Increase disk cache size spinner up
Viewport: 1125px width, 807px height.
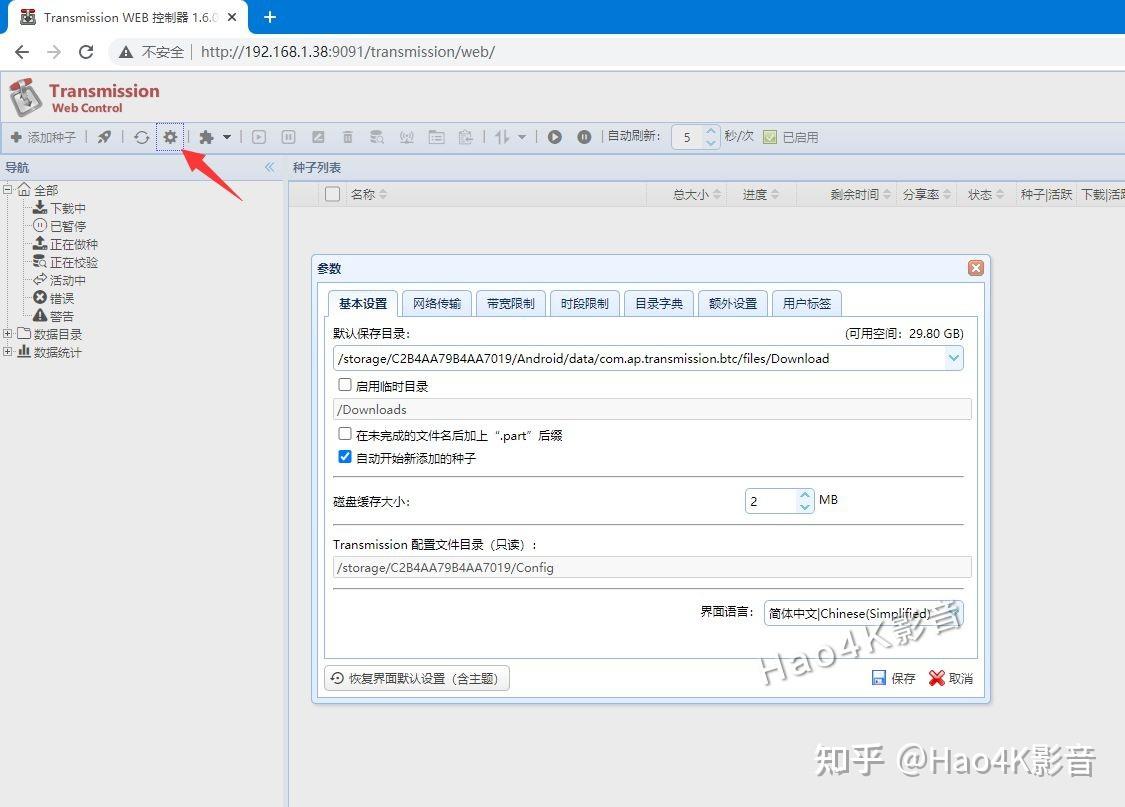(x=805, y=495)
